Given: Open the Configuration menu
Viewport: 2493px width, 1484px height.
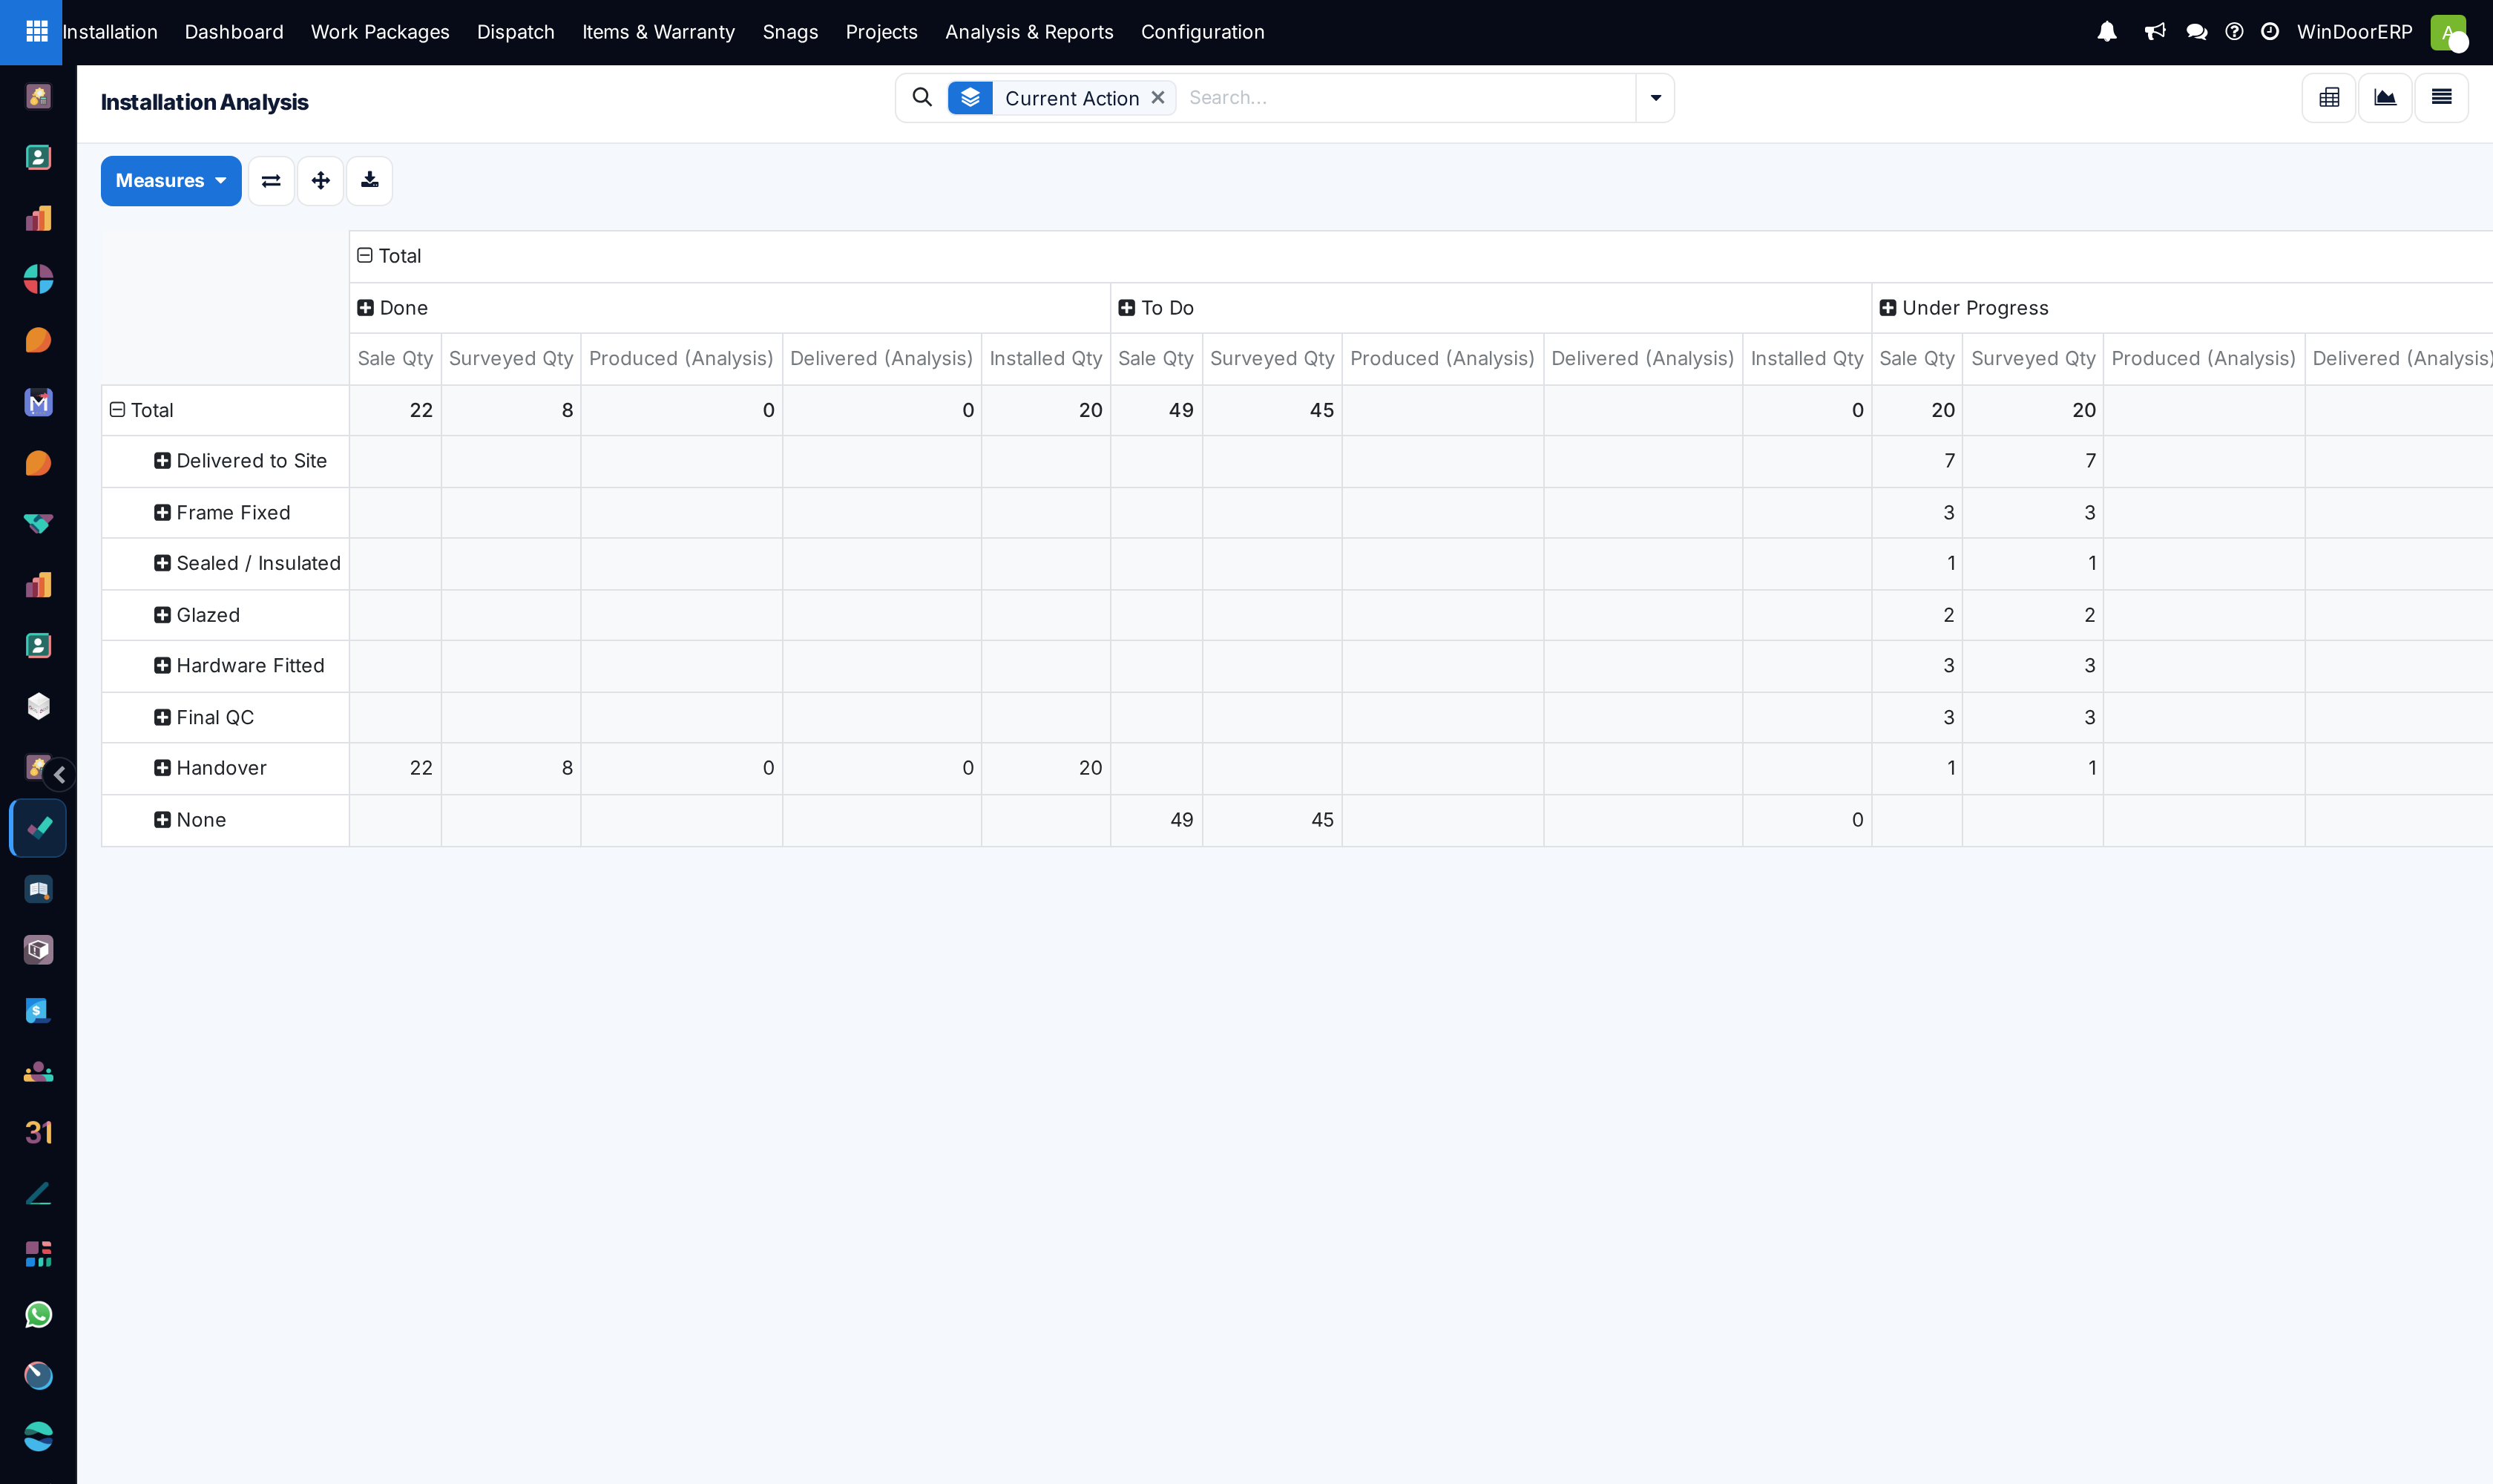Looking at the screenshot, I should click(x=1202, y=32).
